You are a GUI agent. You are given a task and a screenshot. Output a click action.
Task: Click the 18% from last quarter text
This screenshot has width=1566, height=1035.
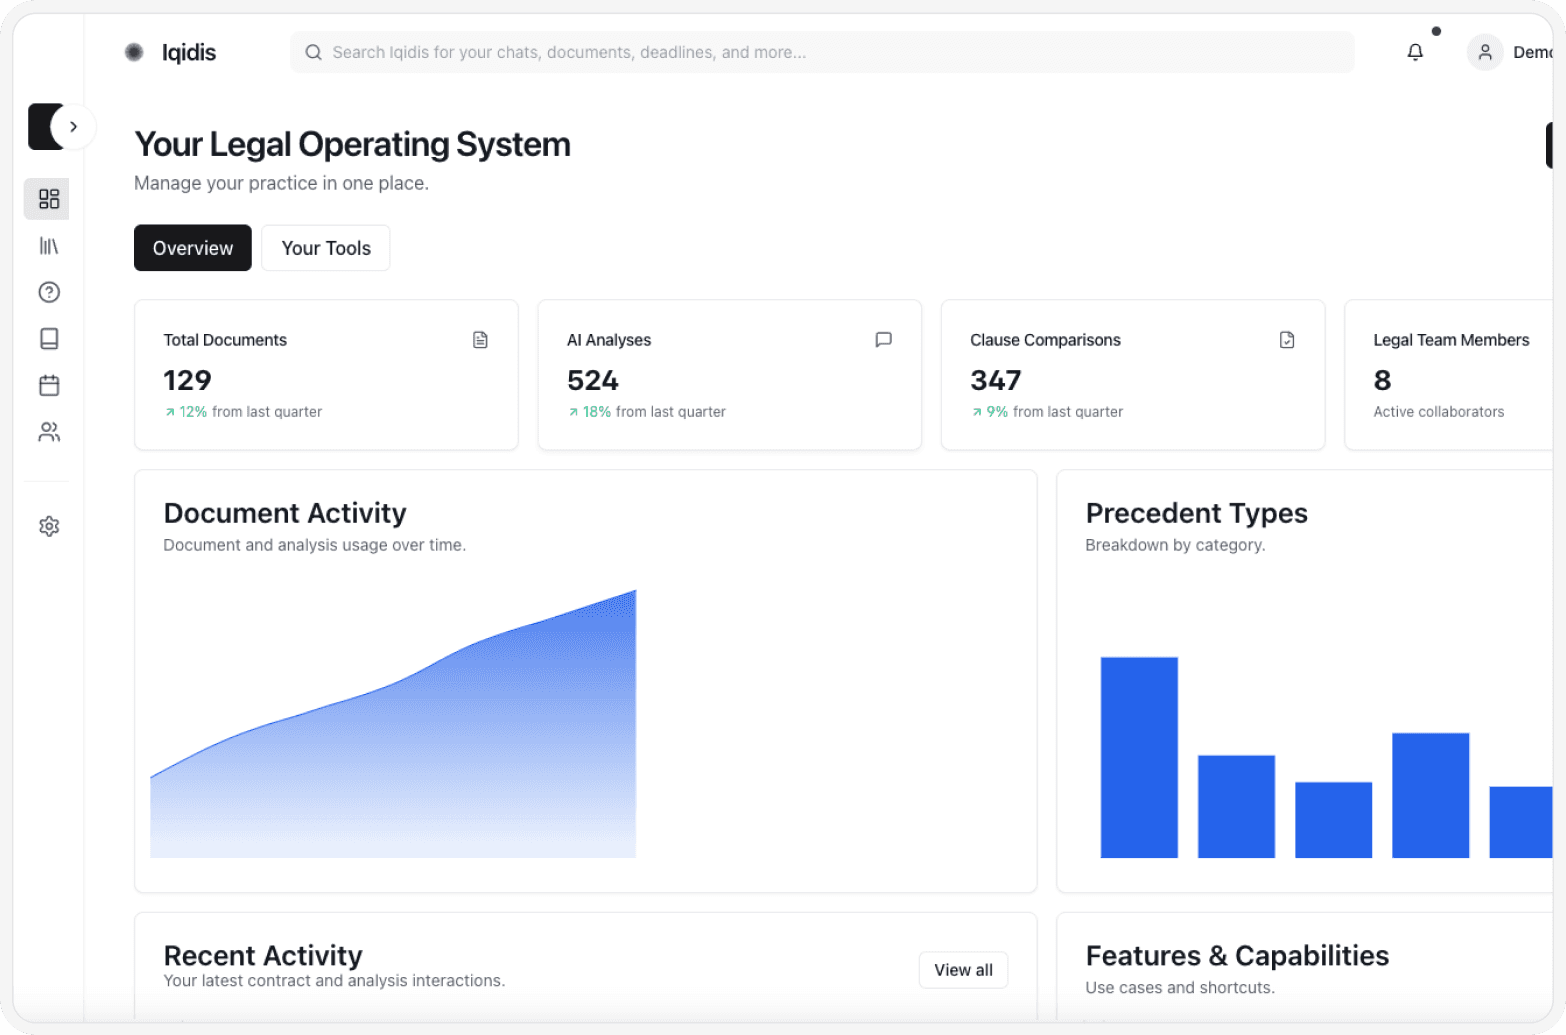[x=647, y=412]
